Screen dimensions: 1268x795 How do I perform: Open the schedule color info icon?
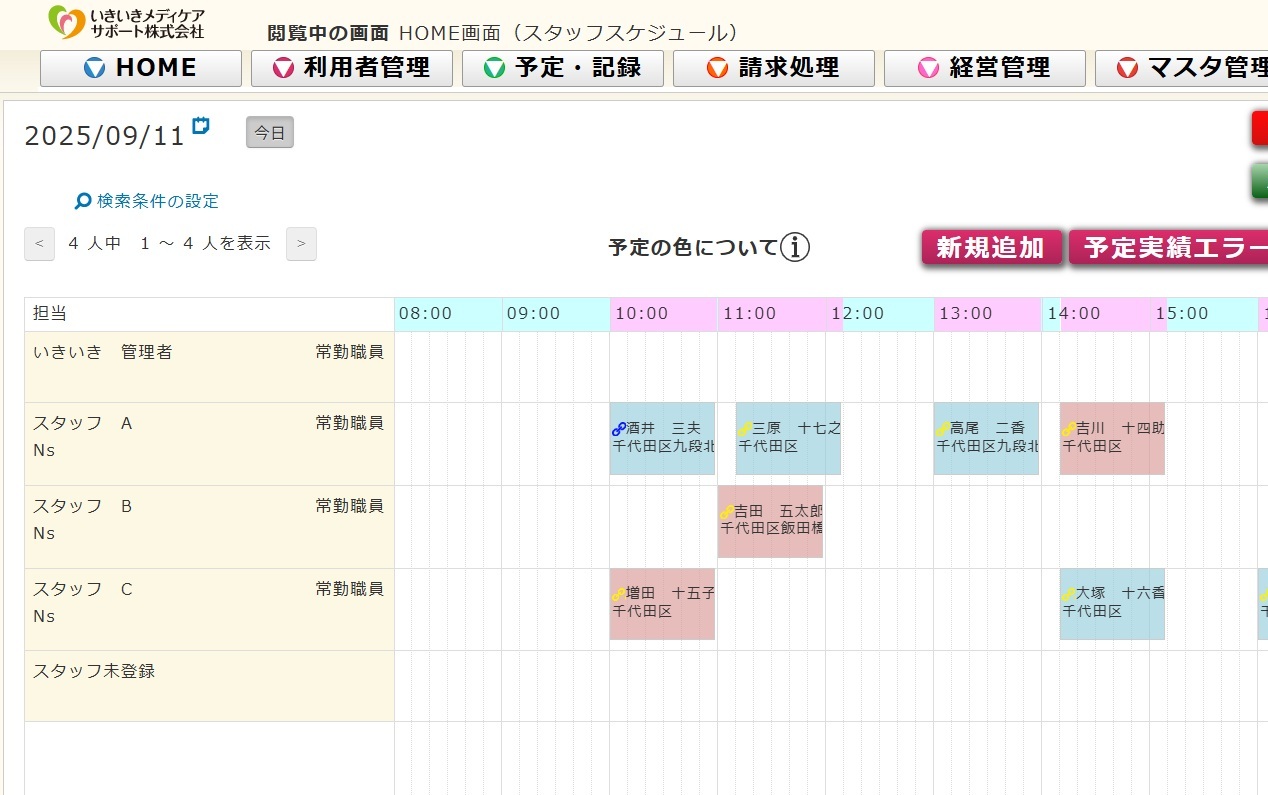click(x=795, y=247)
